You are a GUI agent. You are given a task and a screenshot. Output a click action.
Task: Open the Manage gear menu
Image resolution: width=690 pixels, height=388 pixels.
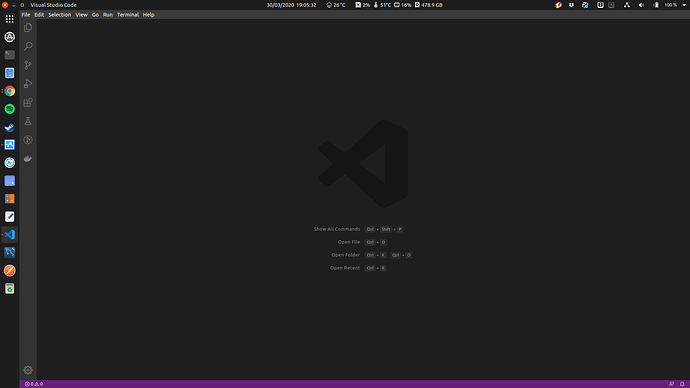28,370
